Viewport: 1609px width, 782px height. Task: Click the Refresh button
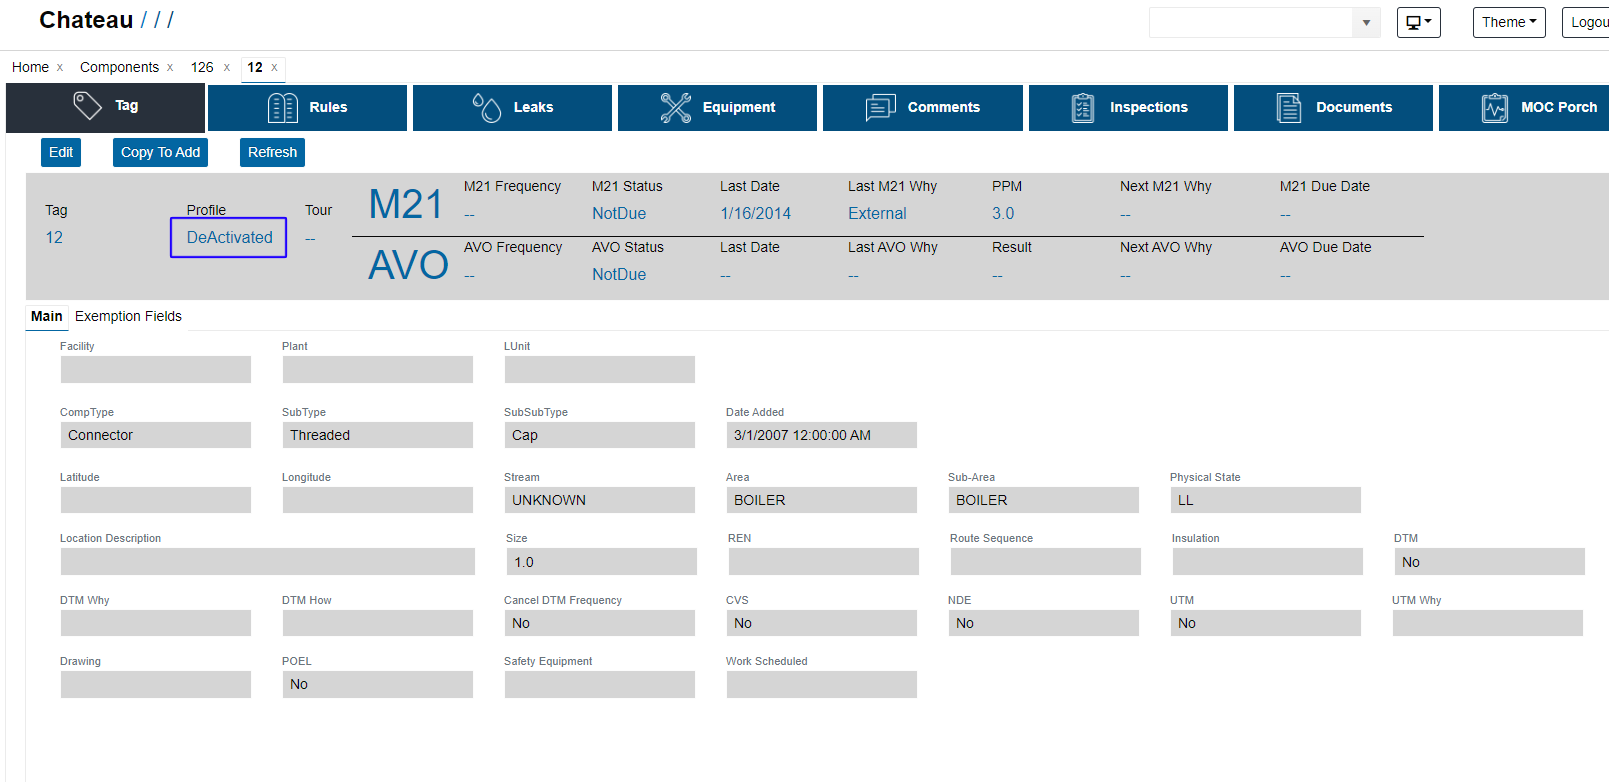click(272, 152)
